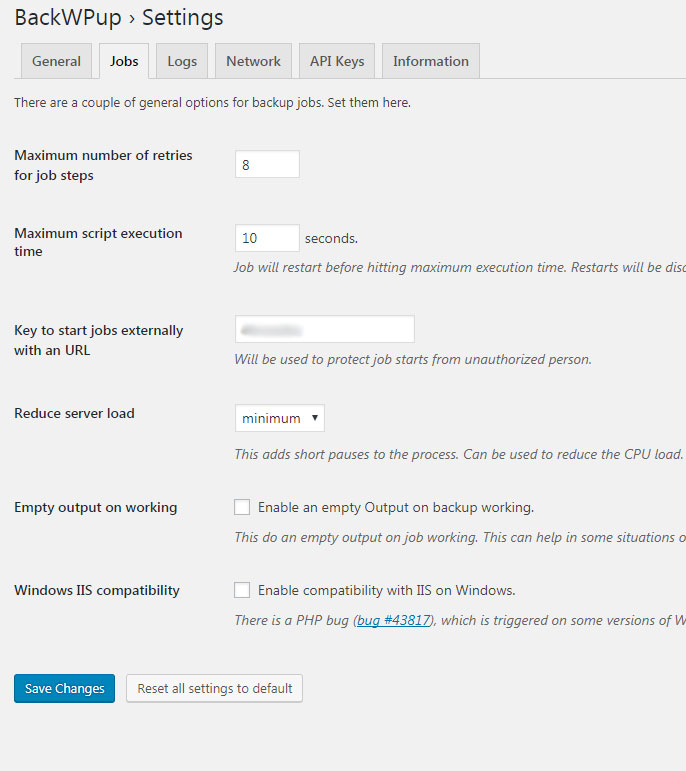Click the Windows IIS compatibility label
Viewport: 686px width, 771px height.
97,590
